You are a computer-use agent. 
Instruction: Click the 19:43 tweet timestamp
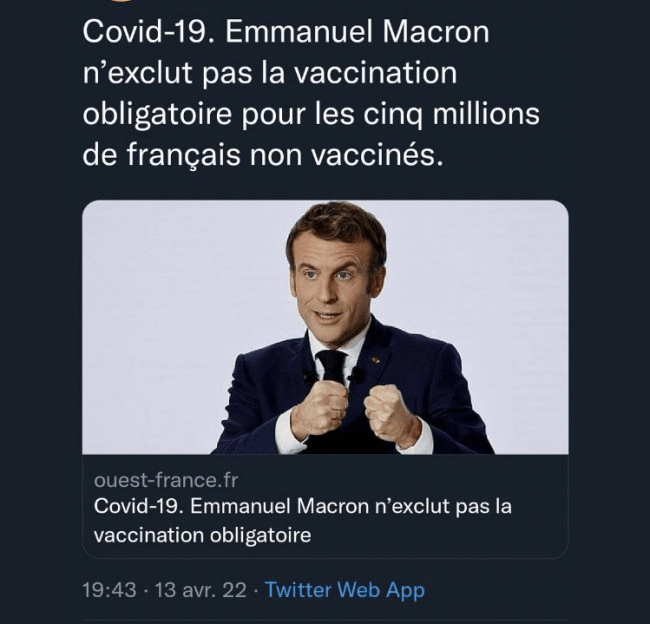click(x=107, y=590)
